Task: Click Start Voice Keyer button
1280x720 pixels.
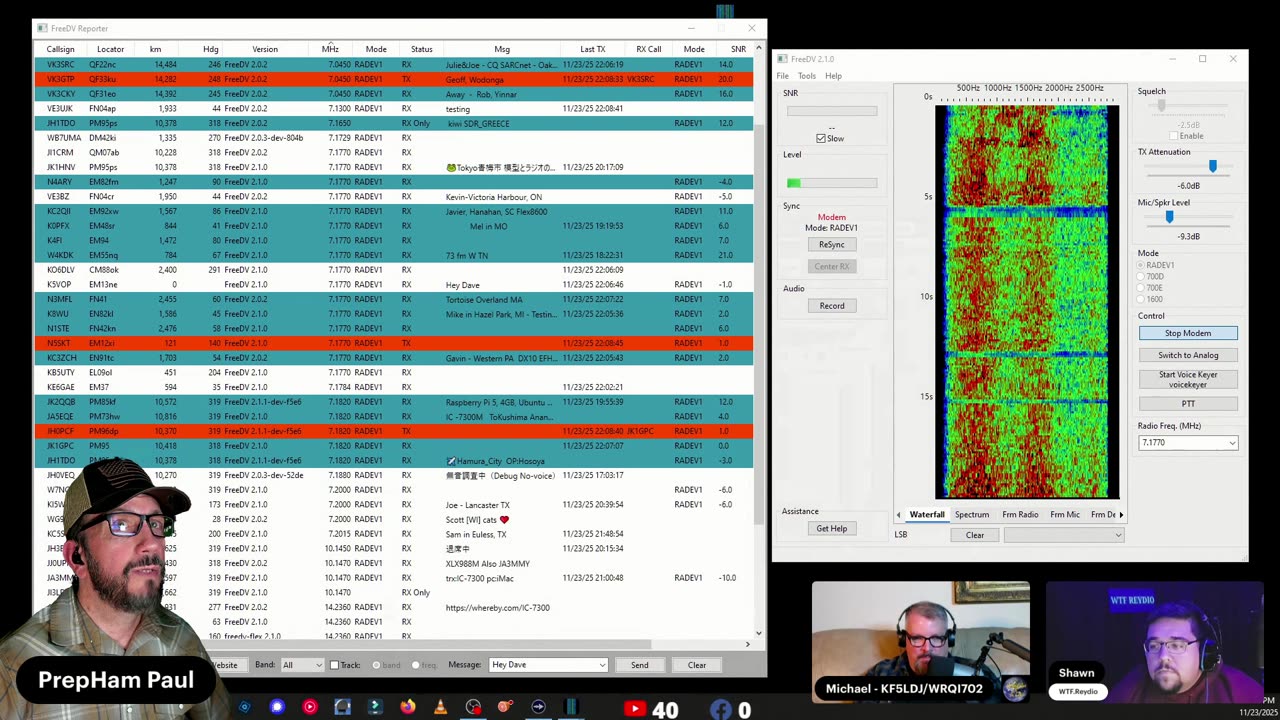Action: 1188,379
